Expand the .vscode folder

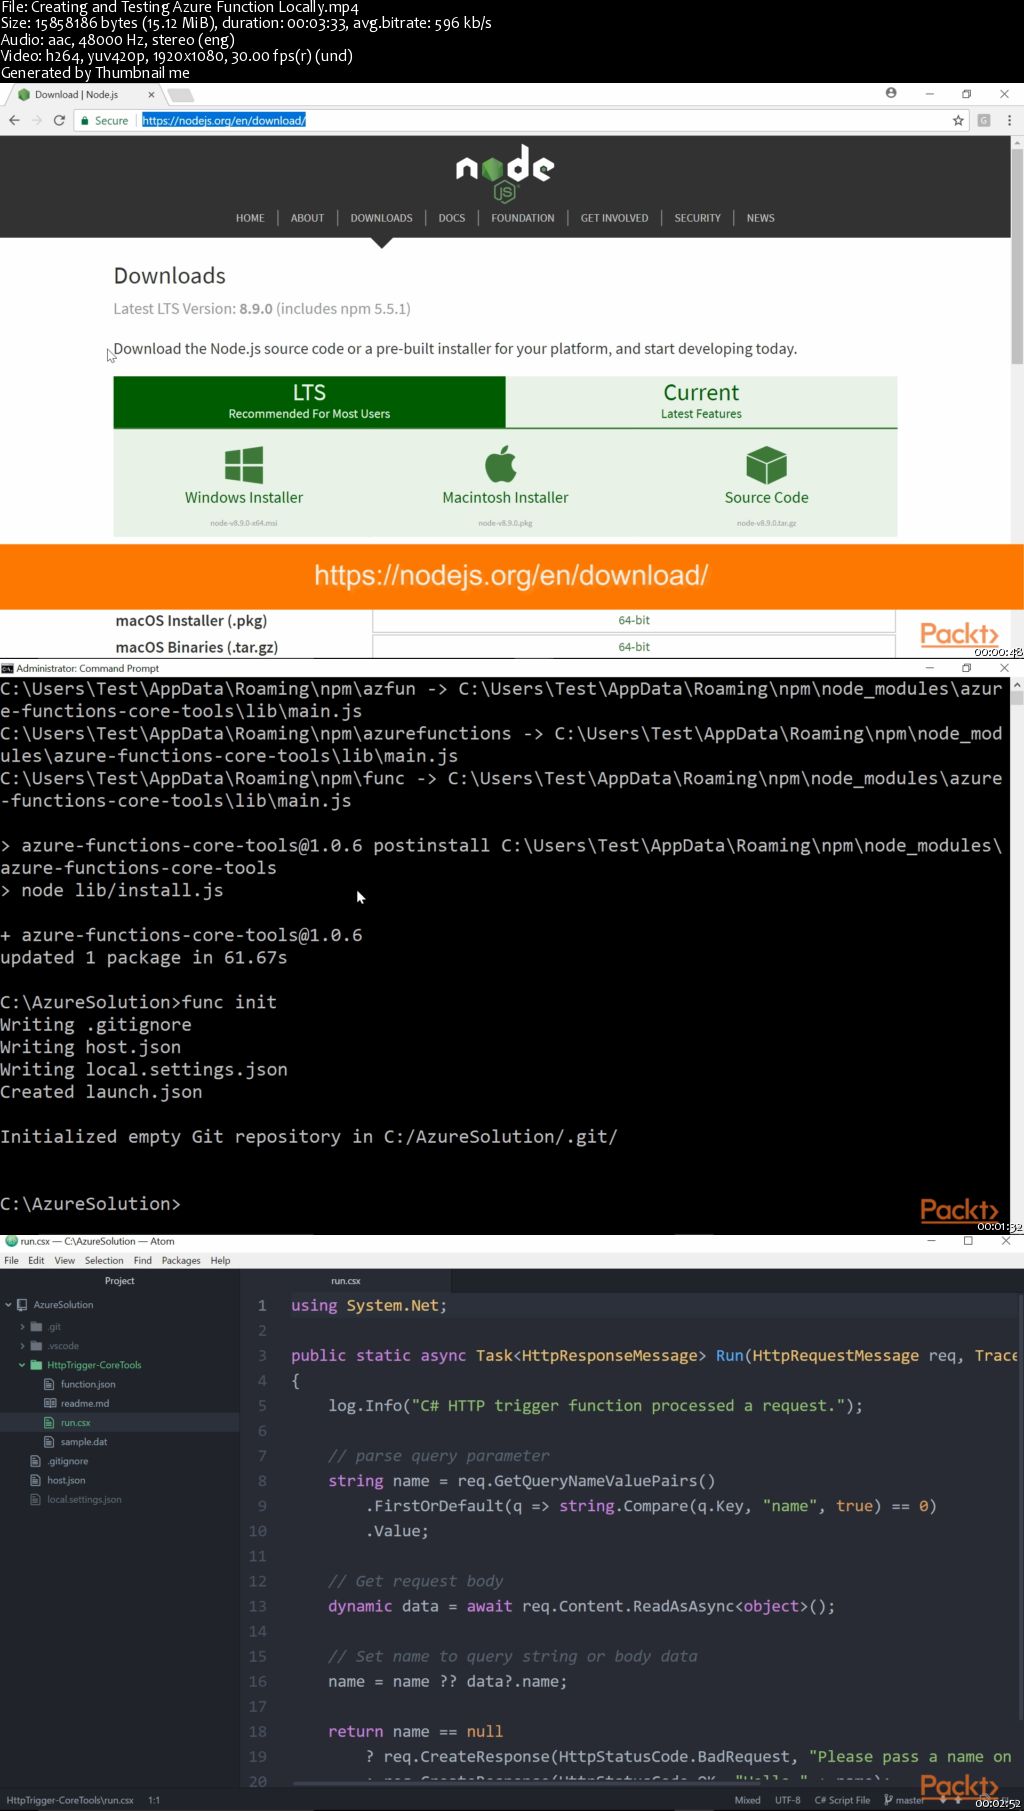click(22, 1346)
